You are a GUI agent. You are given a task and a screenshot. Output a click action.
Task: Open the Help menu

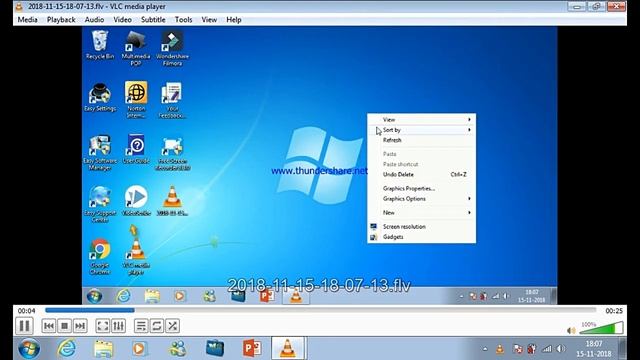click(x=233, y=20)
